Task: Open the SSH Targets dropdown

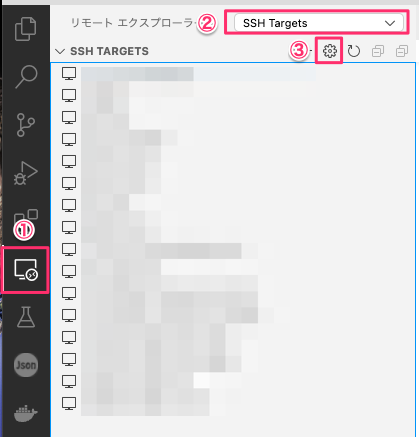Action: click(x=319, y=23)
